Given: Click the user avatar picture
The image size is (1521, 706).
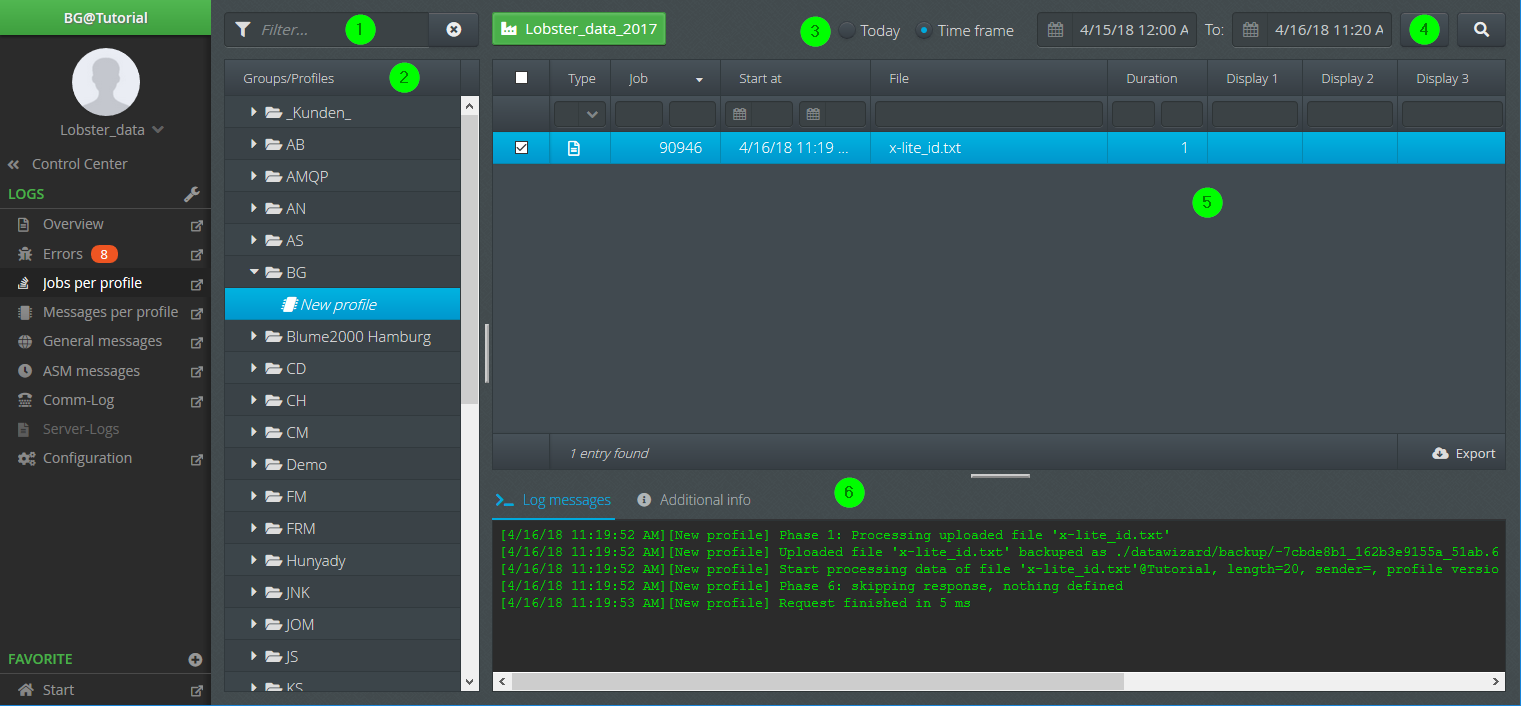Looking at the screenshot, I should point(106,82).
